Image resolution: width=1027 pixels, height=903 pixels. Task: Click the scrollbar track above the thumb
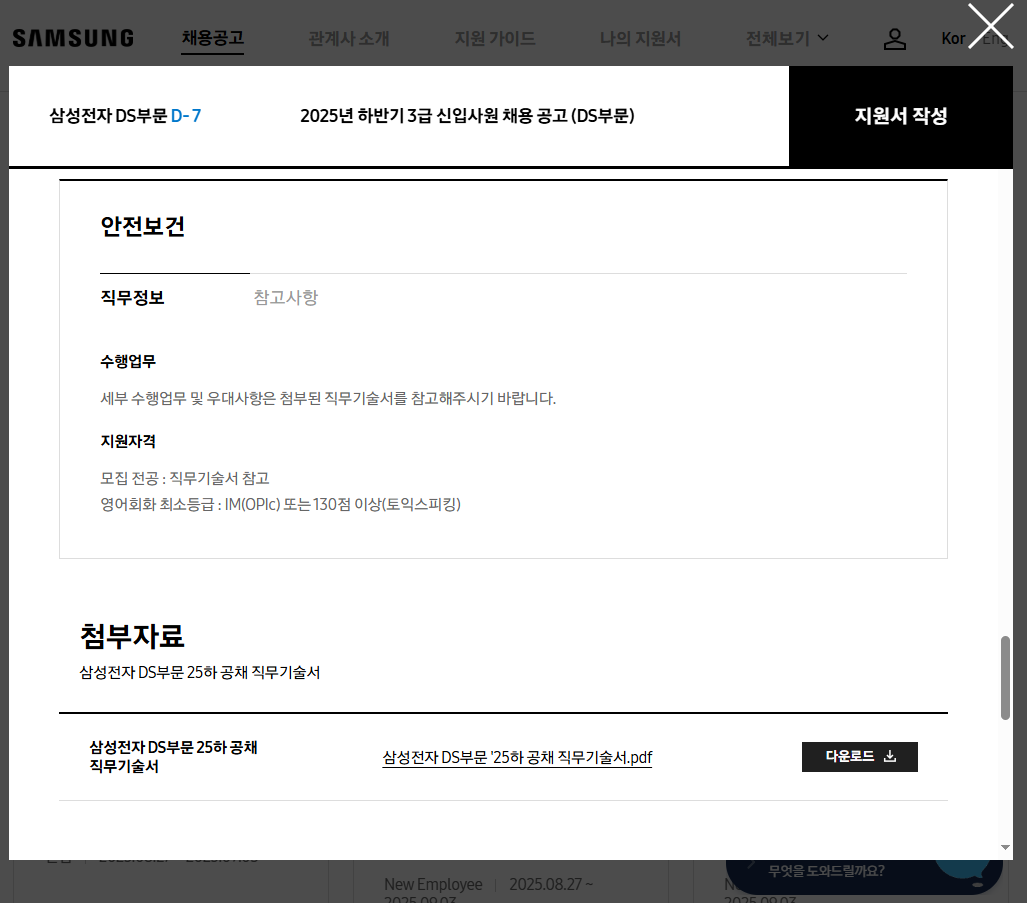tap(1005, 400)
